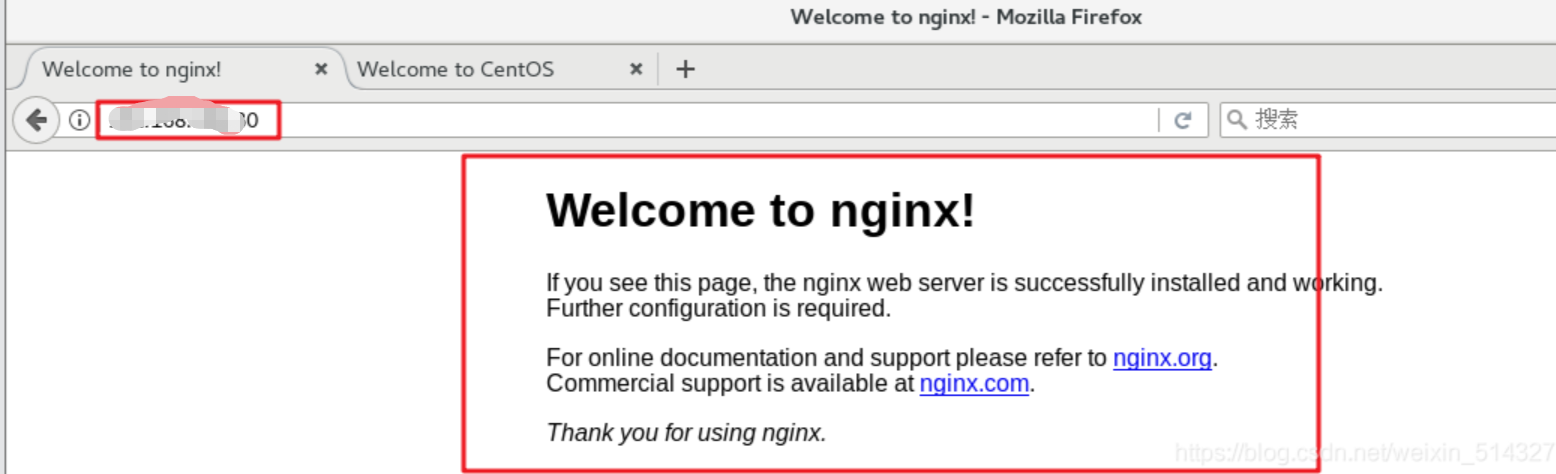Click into the 搜索 search box
Screen dimensions: 1556x474
[x=1388, y=120]
